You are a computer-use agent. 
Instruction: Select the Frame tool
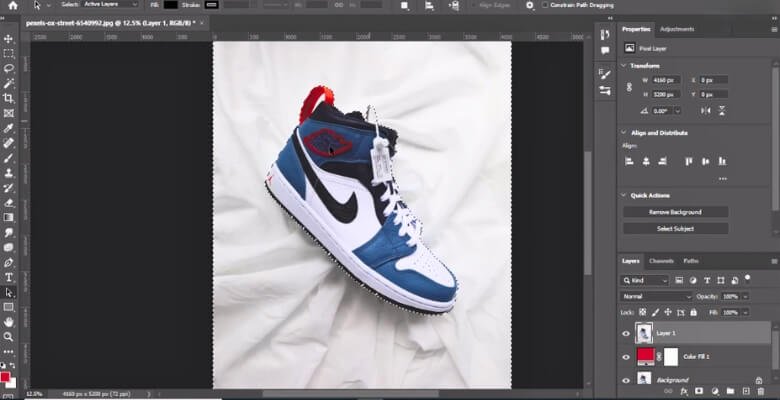pos(8,113)
